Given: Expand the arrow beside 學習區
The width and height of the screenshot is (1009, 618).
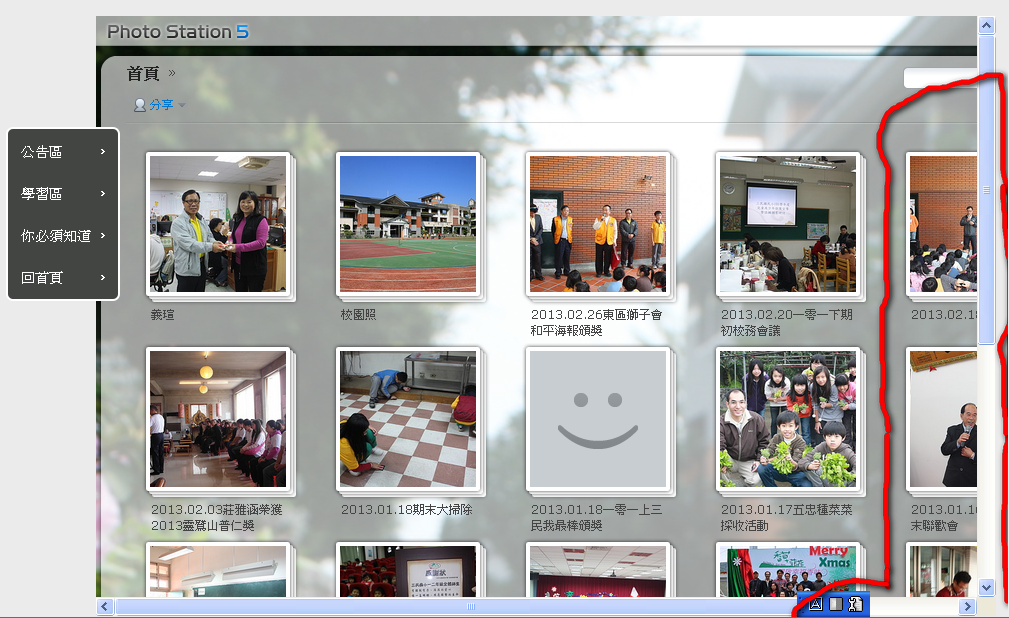Looking at the screenshot, I should tap(103, 193).
